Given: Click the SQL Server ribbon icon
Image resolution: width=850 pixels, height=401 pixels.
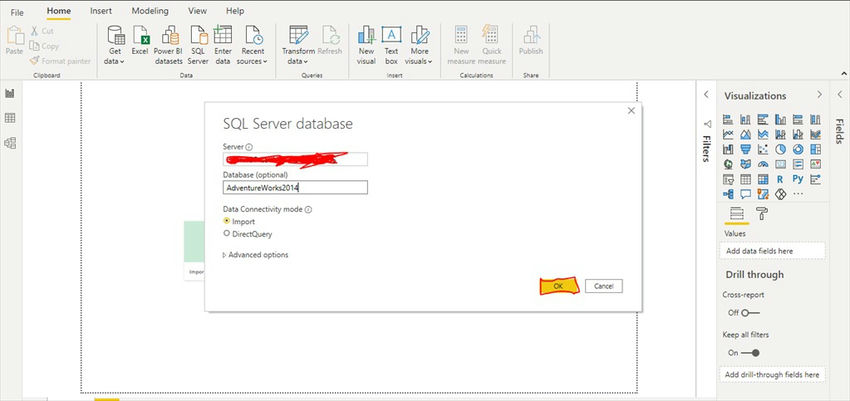Looking at the screenshot, I should pos(198,46).
